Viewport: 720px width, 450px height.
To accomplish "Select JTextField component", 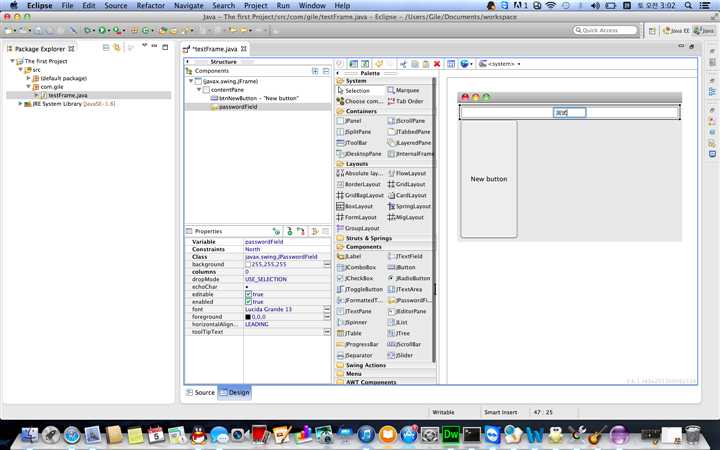I will (x=405, y=257).
